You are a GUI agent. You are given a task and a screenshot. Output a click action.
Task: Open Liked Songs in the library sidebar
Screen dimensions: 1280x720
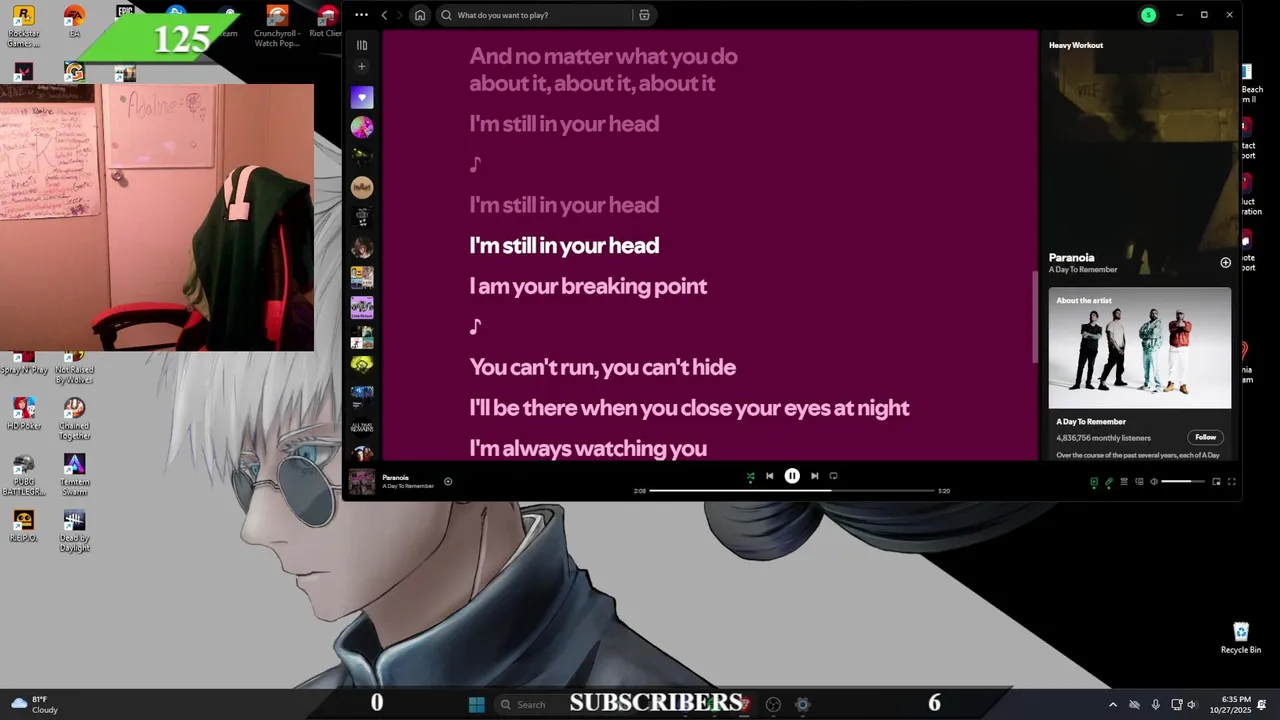362,97
